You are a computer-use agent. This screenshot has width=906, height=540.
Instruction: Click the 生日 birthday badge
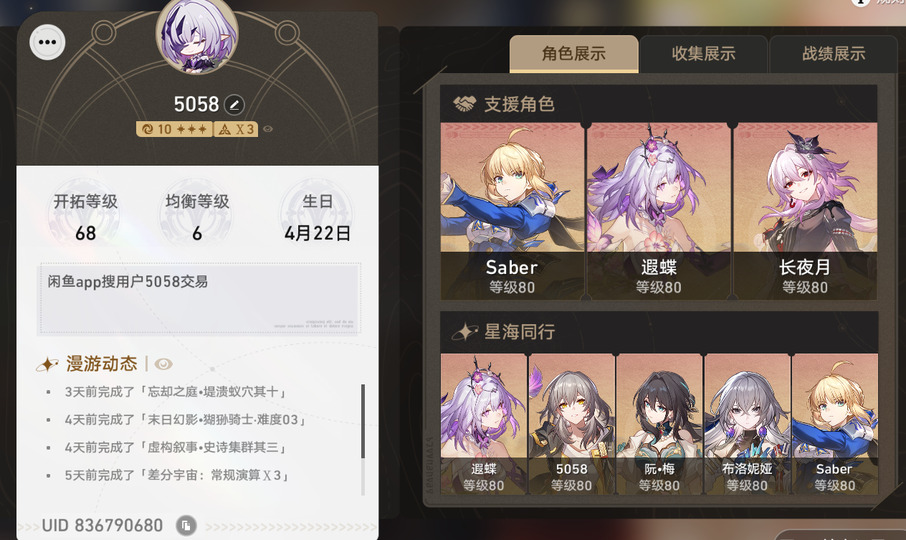coord(317,217)
